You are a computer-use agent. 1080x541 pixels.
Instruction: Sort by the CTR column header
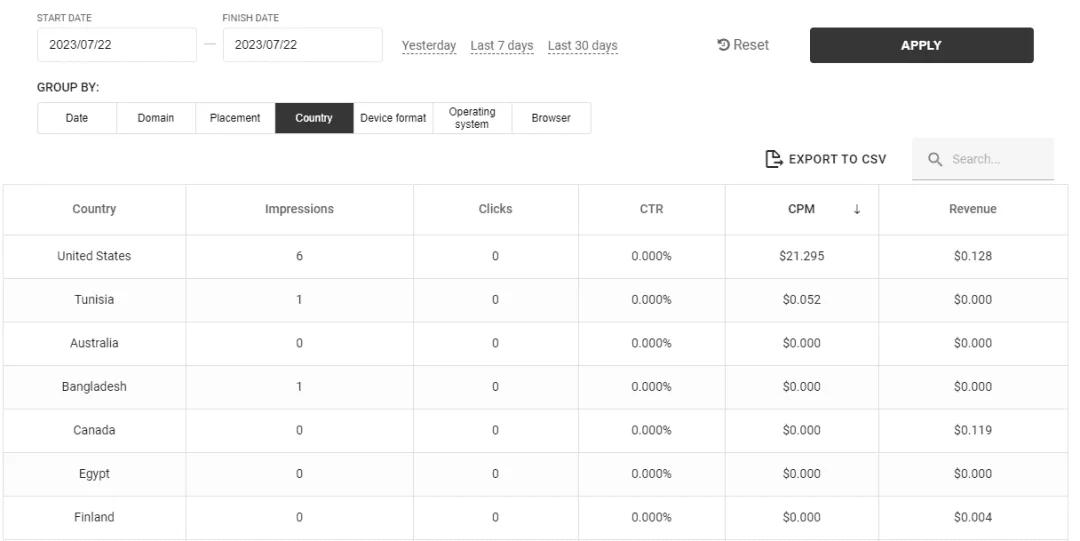[652, 209]
